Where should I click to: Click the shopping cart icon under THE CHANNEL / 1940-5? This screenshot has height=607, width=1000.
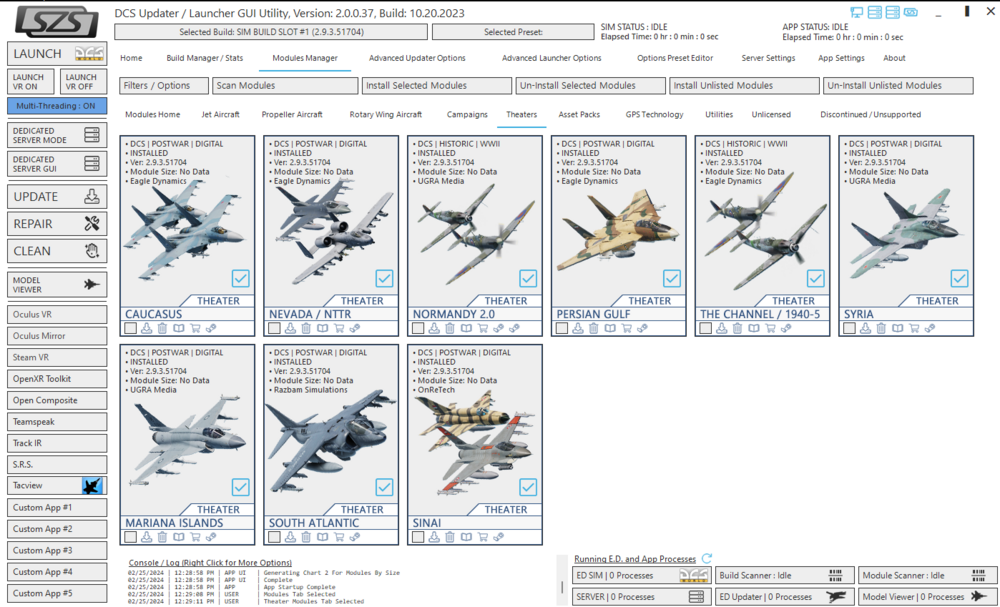[x=770, y=328]
